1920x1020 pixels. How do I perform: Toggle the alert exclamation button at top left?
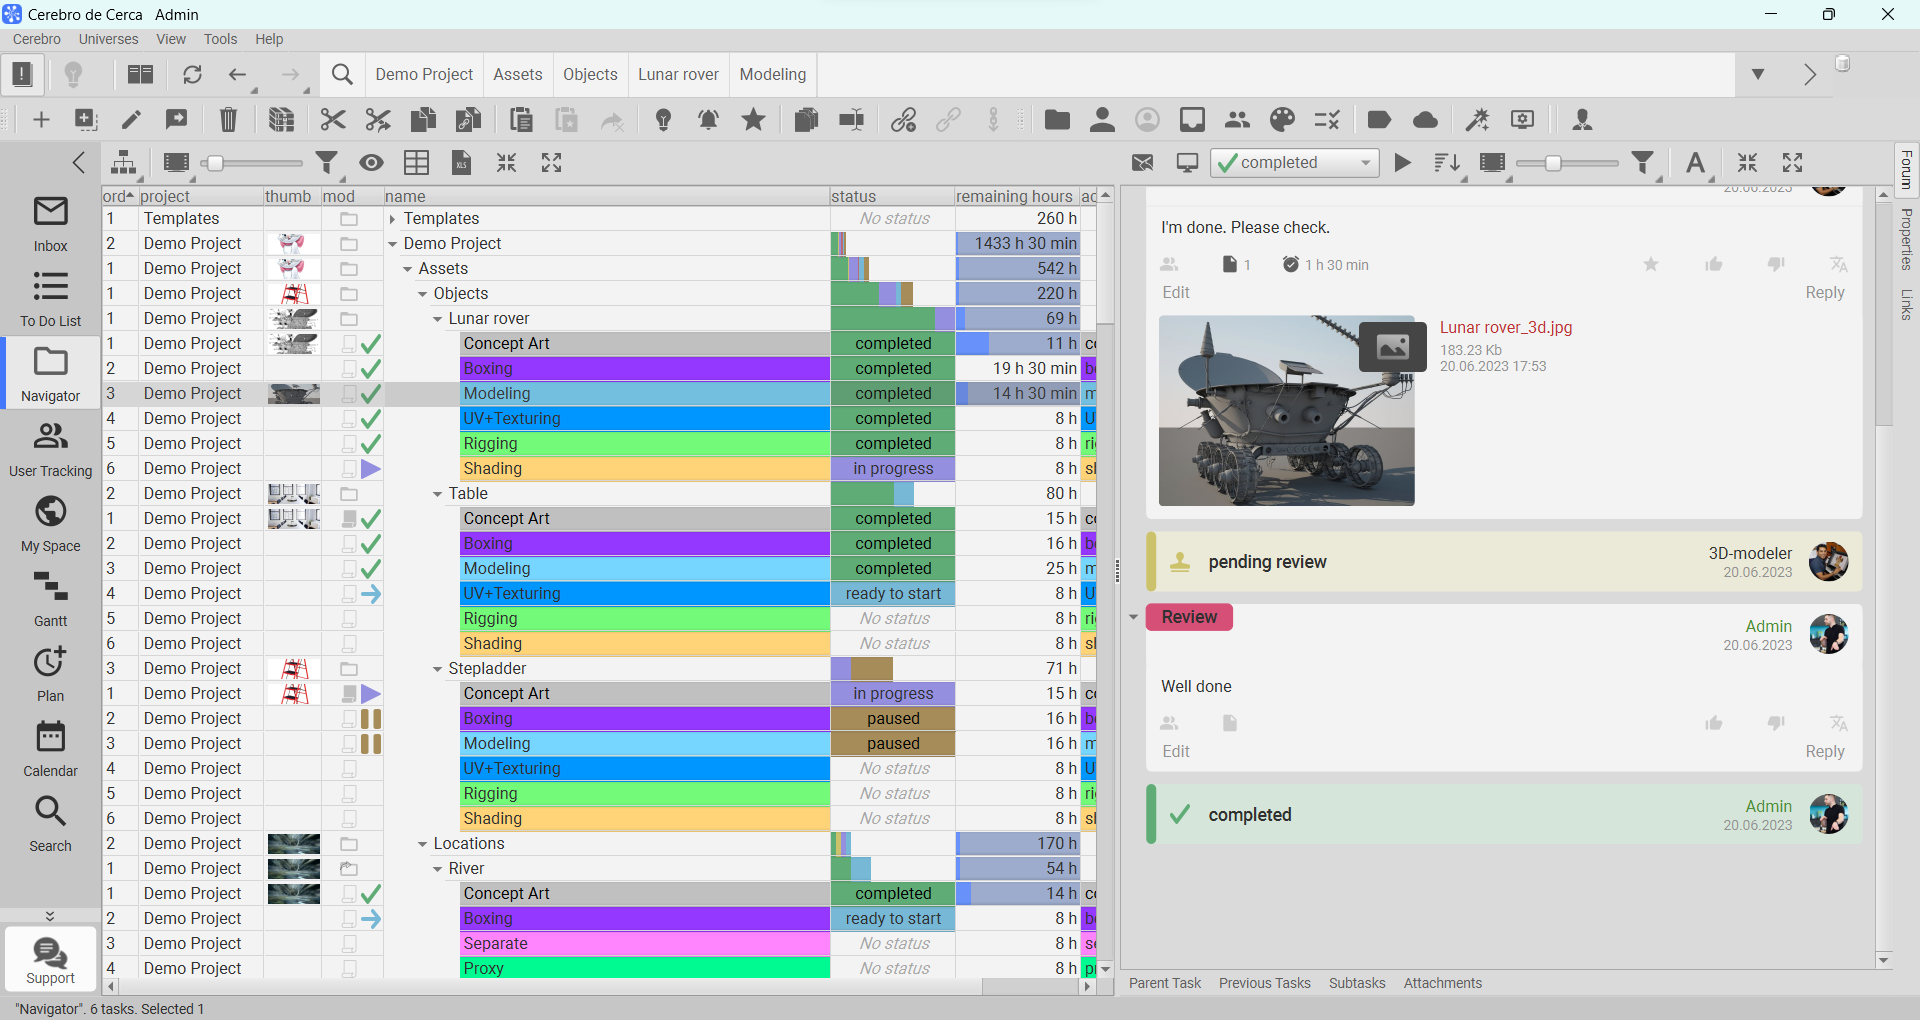(x=22, y=75)
